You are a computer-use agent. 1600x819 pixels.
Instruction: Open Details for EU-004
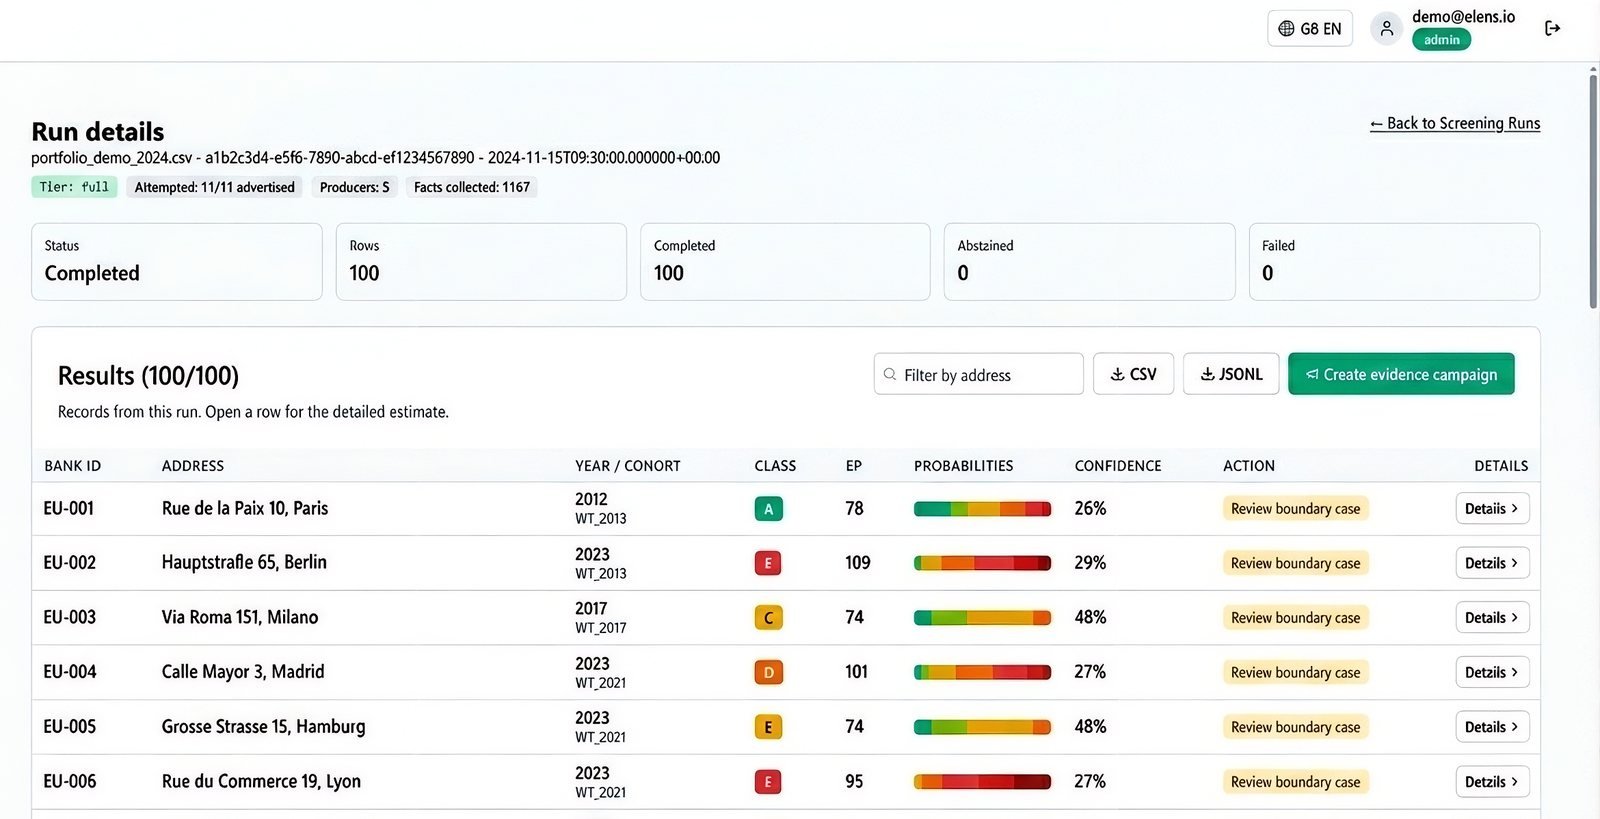point(1492,672)
